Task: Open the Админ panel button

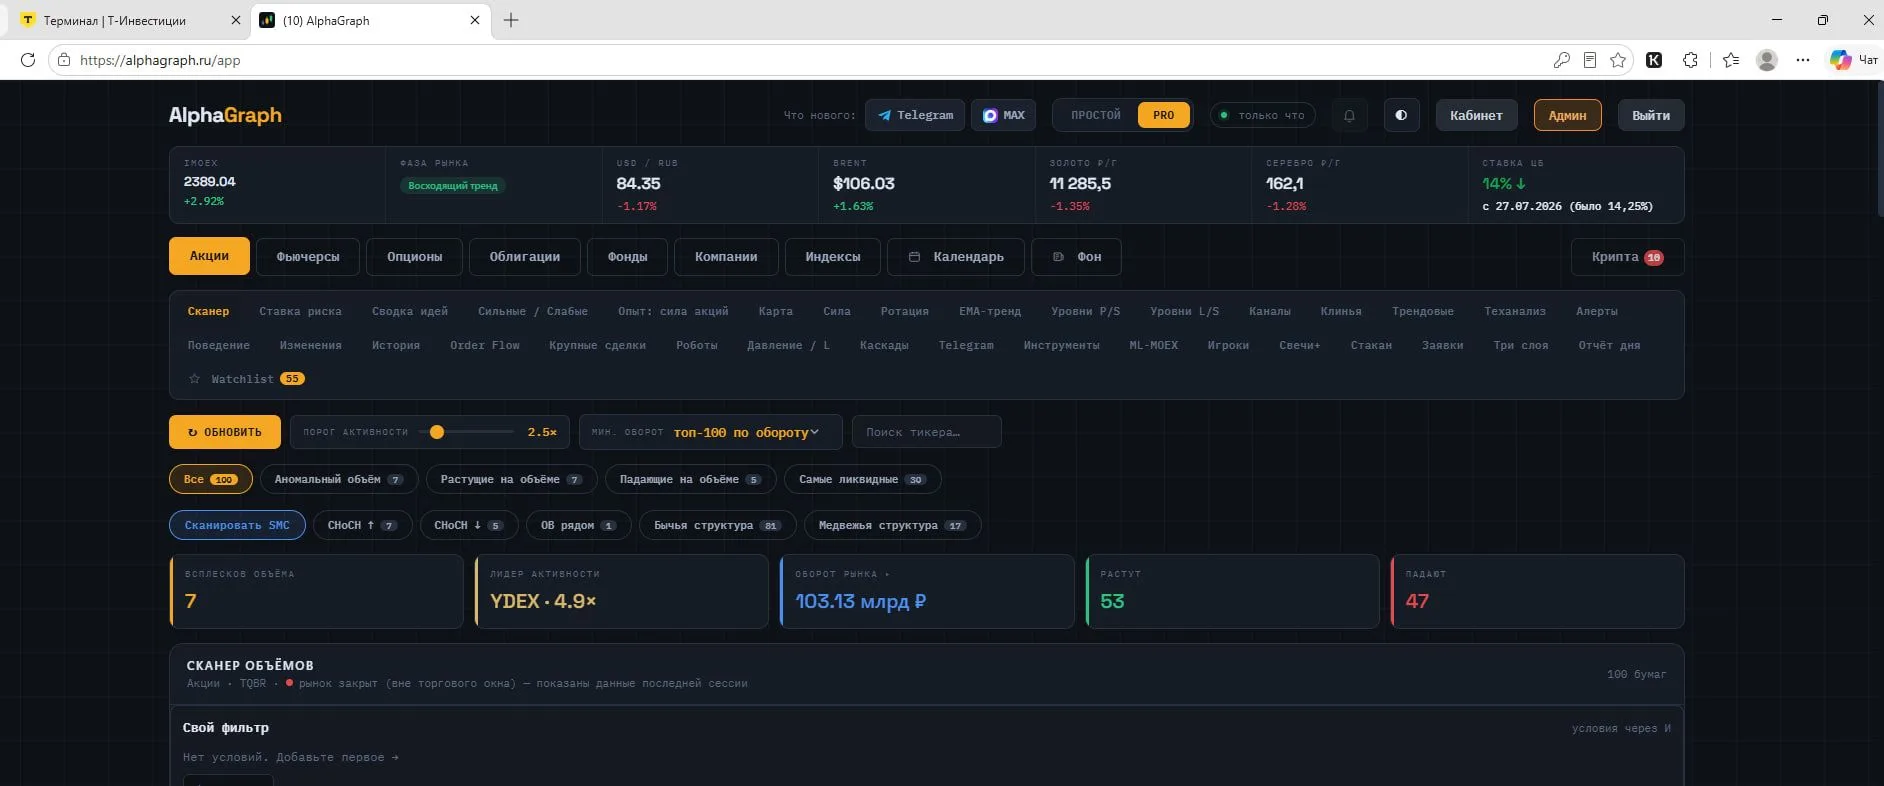Action: 1567,115
